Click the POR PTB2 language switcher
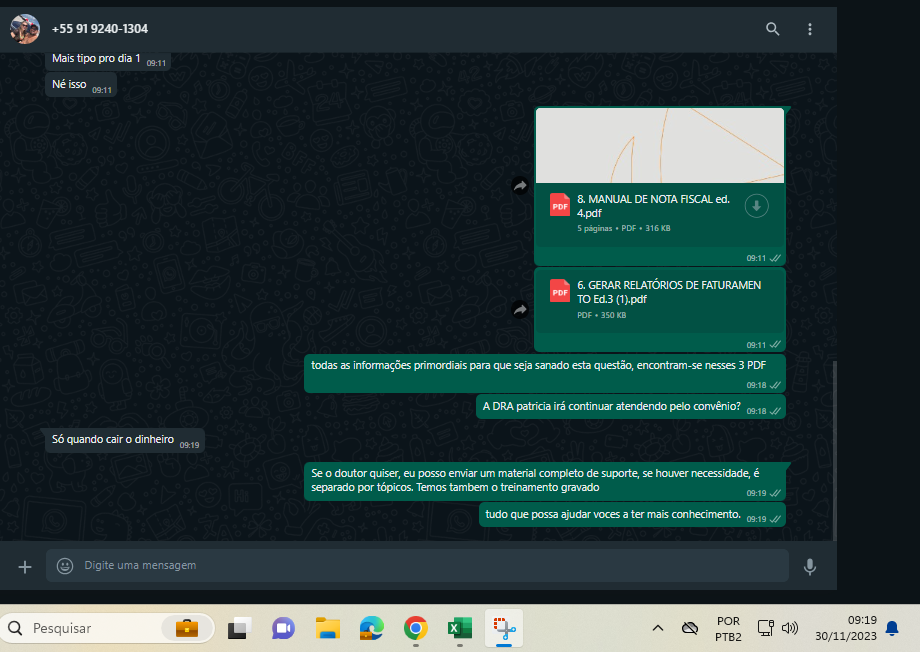The width and height of the screenshot is (920, 652). tap(729, 628)
